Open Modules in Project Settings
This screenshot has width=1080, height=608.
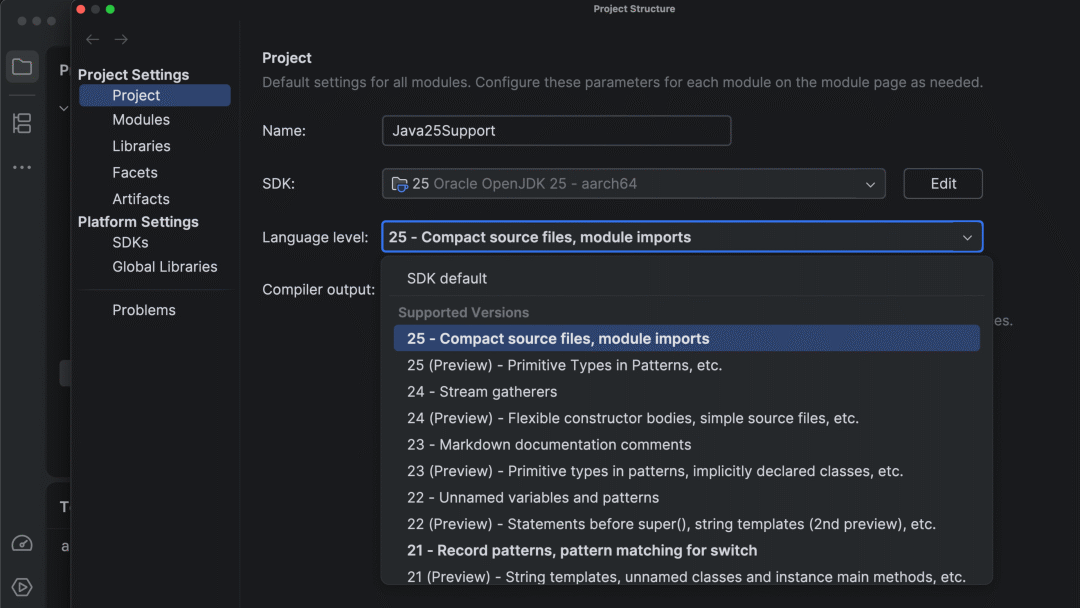(141, 120)
